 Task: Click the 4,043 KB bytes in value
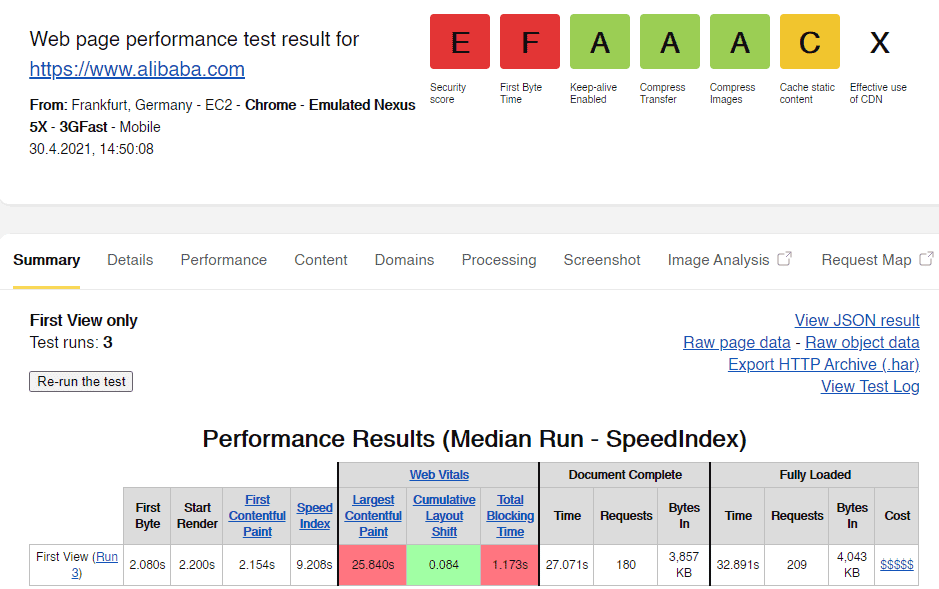pos(852,564)
